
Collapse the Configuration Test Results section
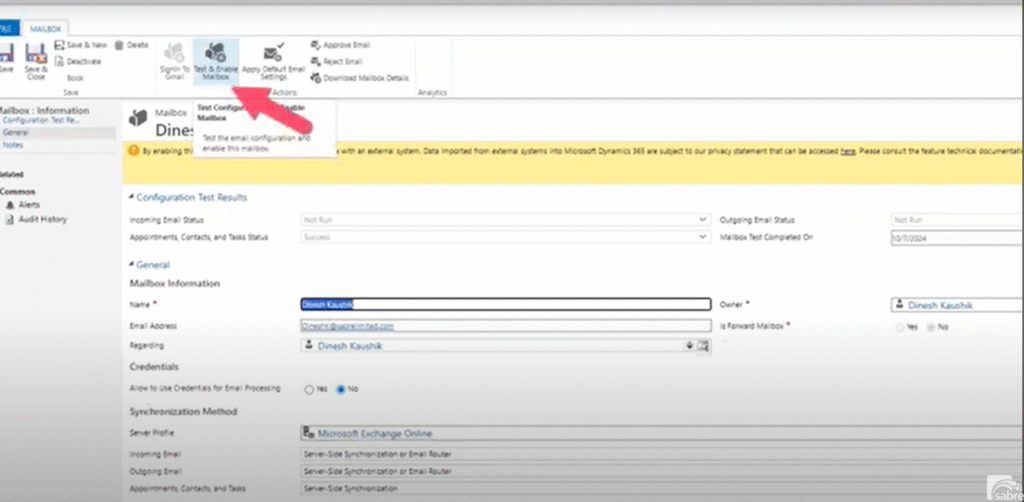(132, 197)
